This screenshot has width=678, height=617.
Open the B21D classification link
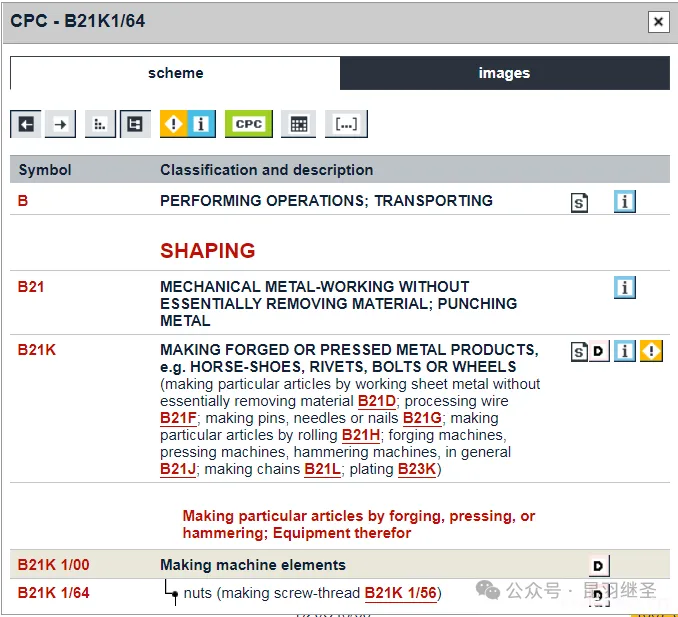click(x=377, y=401)
